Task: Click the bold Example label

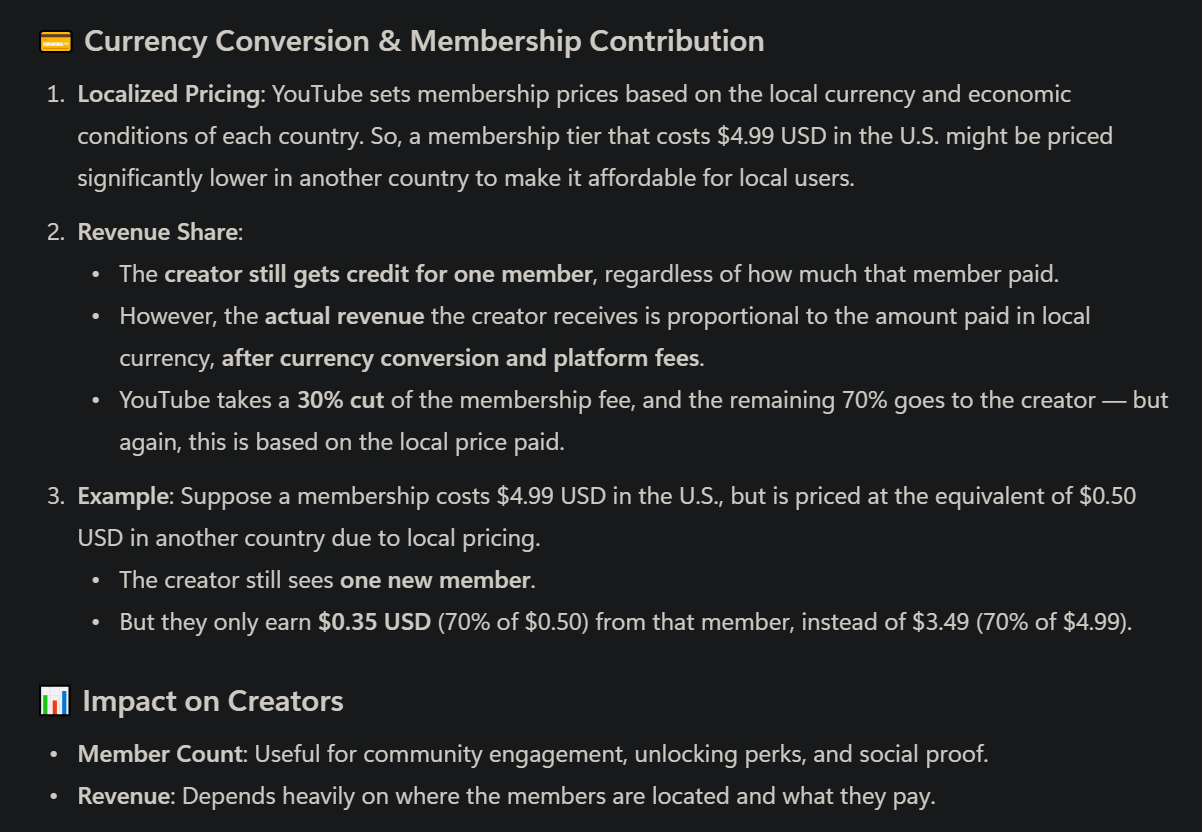Action: point(123,496)
